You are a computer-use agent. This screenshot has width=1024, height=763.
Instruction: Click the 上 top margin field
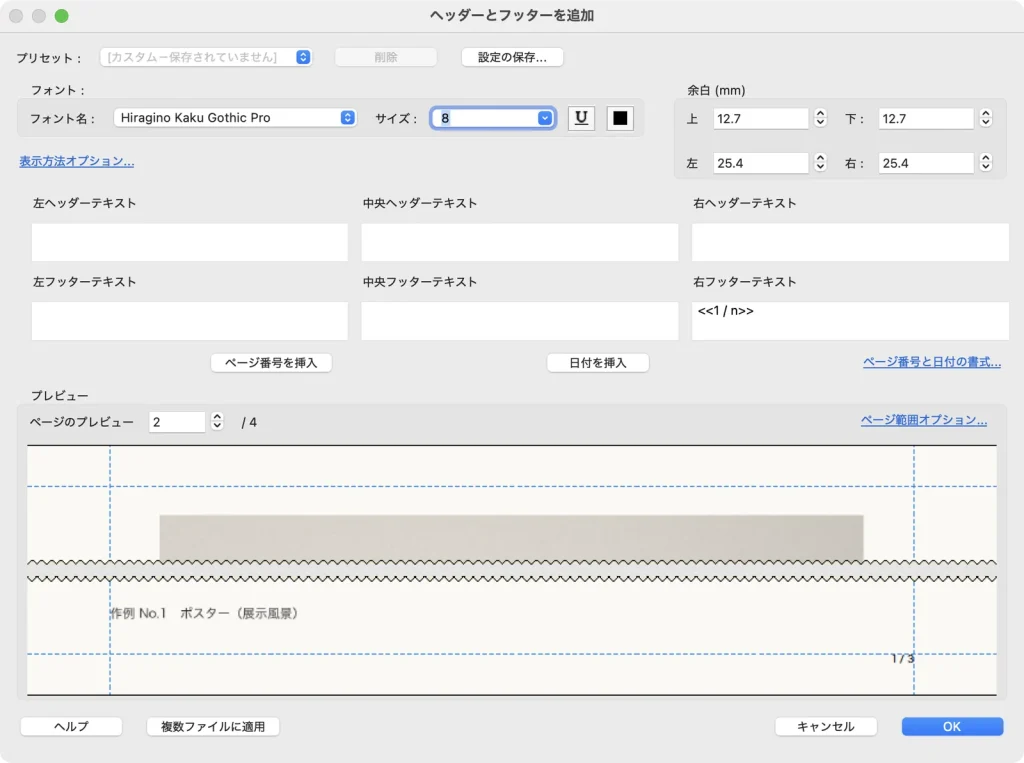click(x=761, y=118)
